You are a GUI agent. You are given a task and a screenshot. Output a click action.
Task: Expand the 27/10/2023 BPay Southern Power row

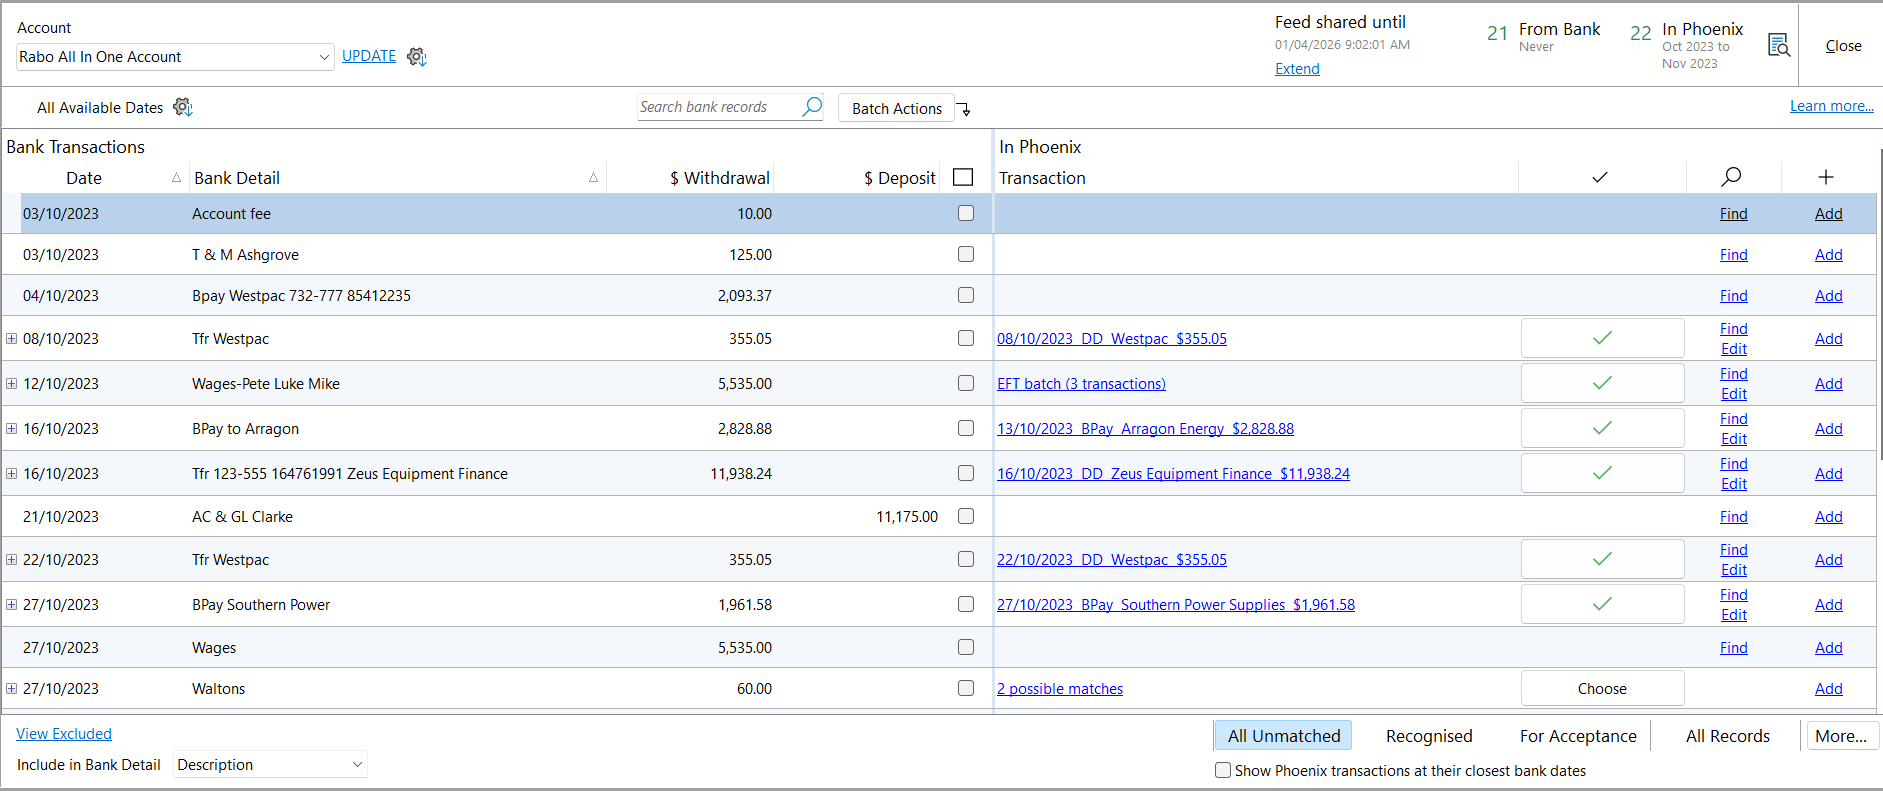coord(12,604)
